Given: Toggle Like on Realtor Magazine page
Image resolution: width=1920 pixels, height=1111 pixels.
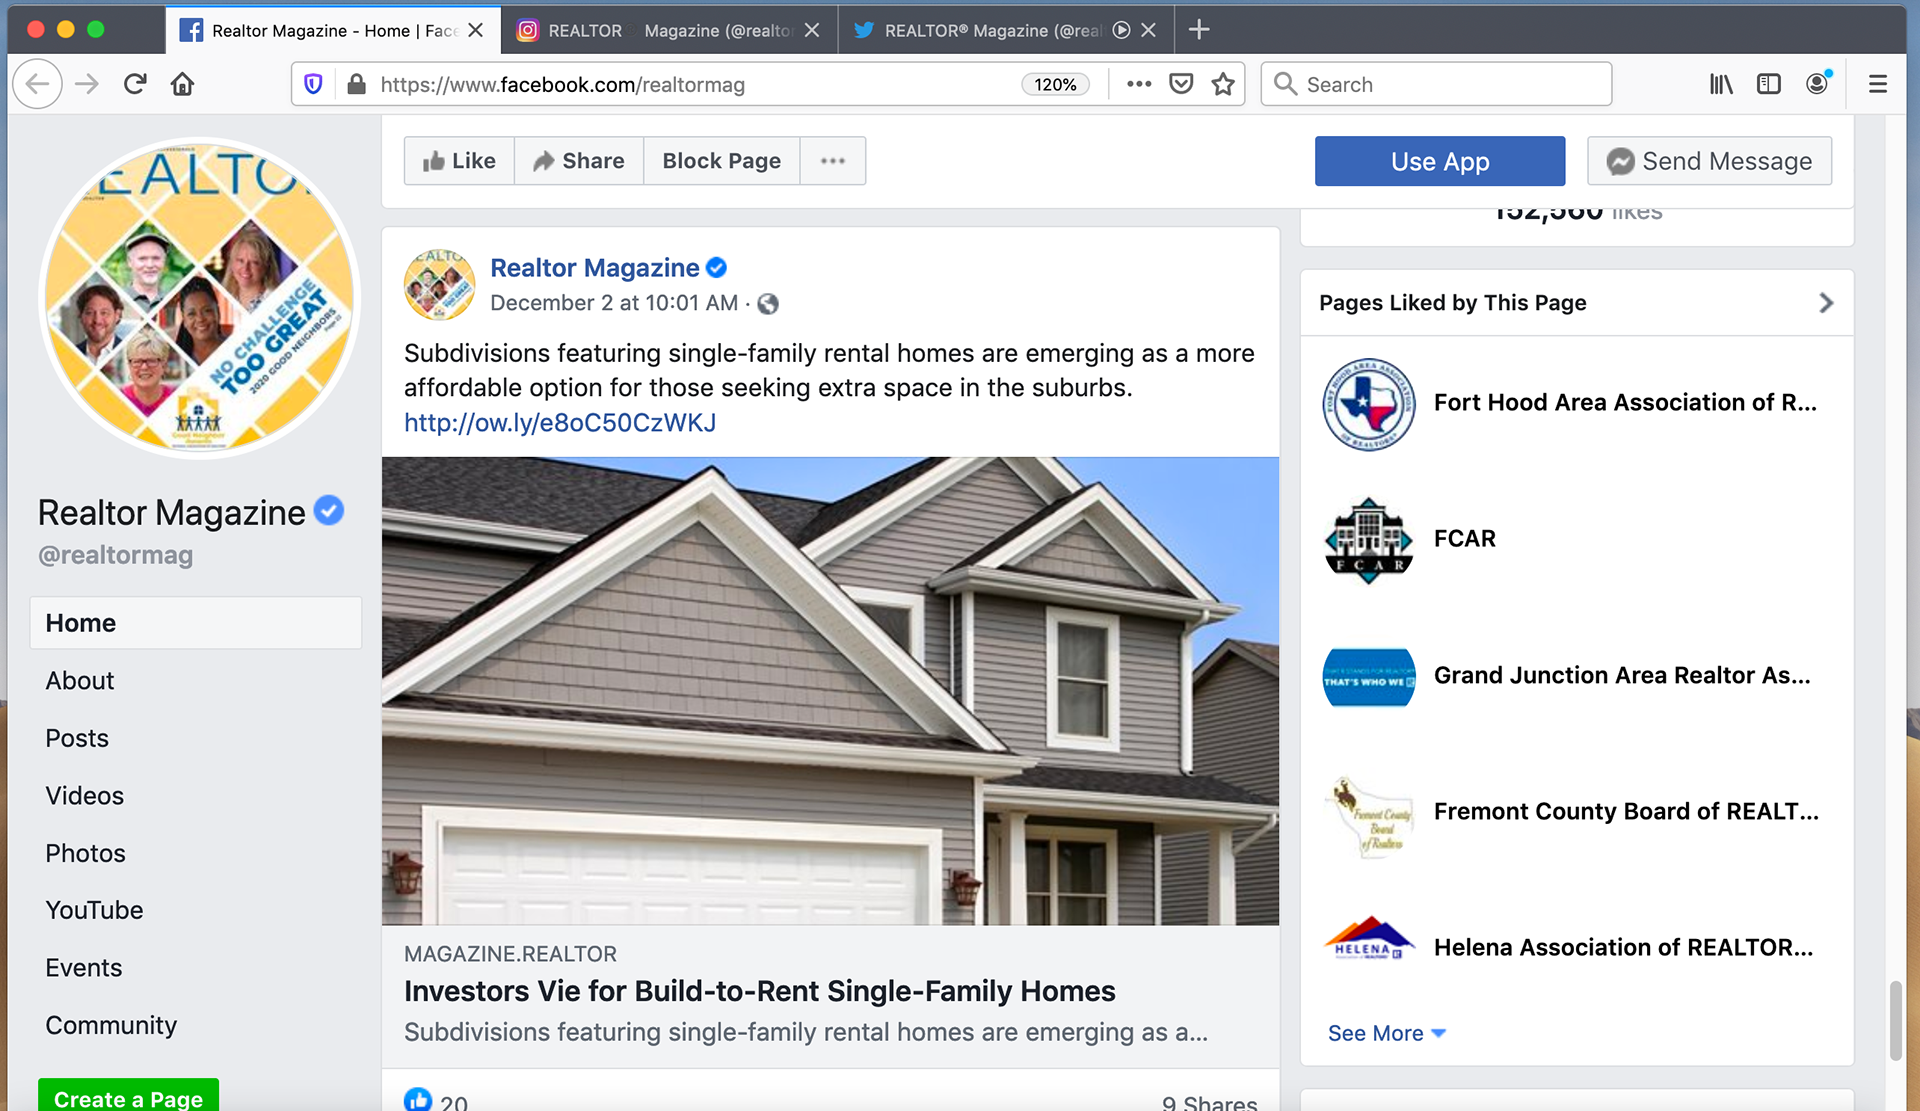Looking at the screenshot, I should 459,161.
